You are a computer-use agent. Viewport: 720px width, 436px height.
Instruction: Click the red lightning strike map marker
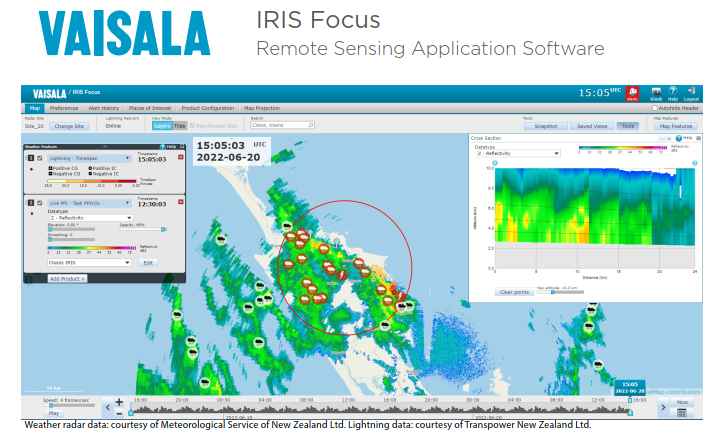click(x=342, y=275)
